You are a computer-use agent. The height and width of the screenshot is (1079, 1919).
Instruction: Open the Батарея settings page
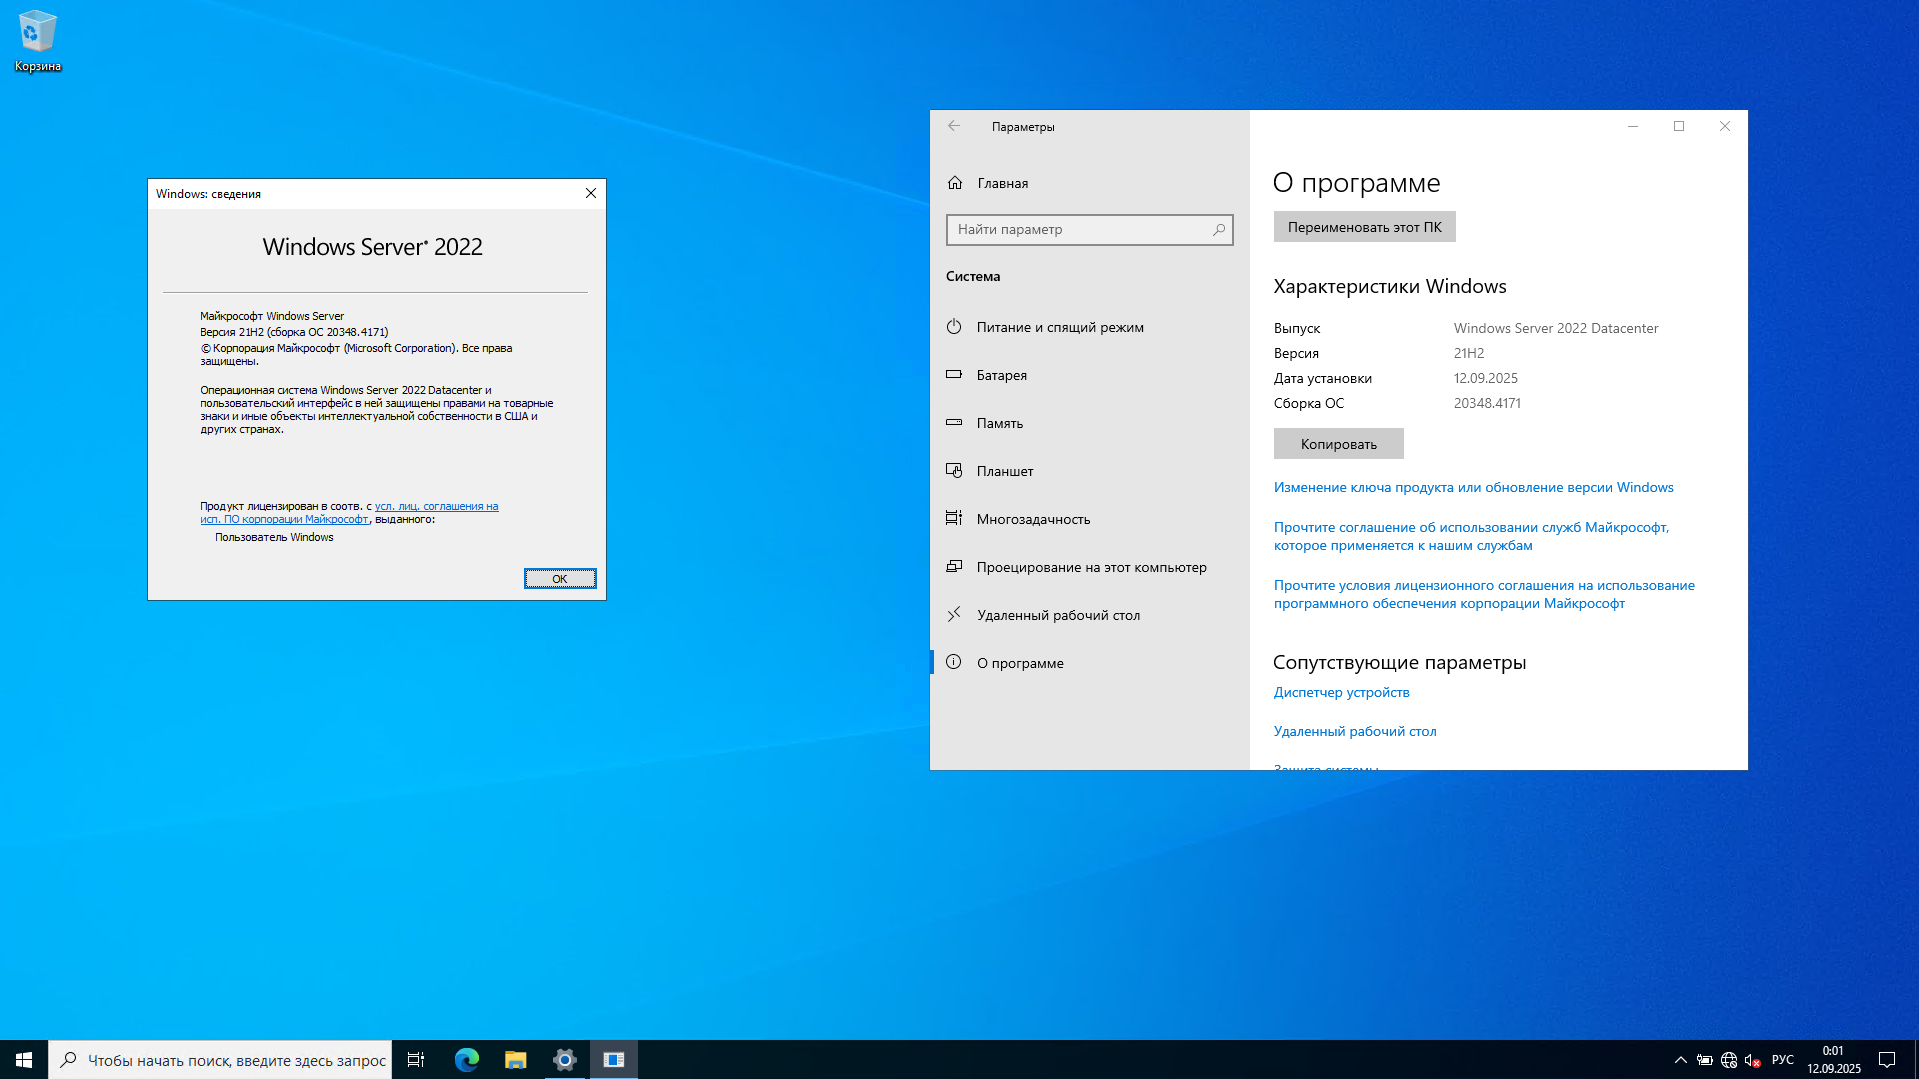tap(1090, 375)
